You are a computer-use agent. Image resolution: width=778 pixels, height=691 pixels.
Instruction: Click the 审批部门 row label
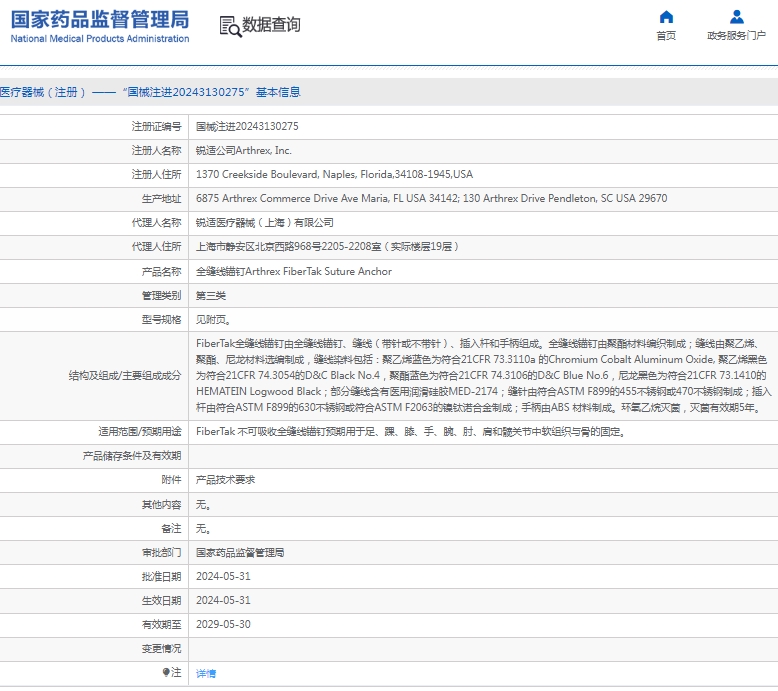161,553
